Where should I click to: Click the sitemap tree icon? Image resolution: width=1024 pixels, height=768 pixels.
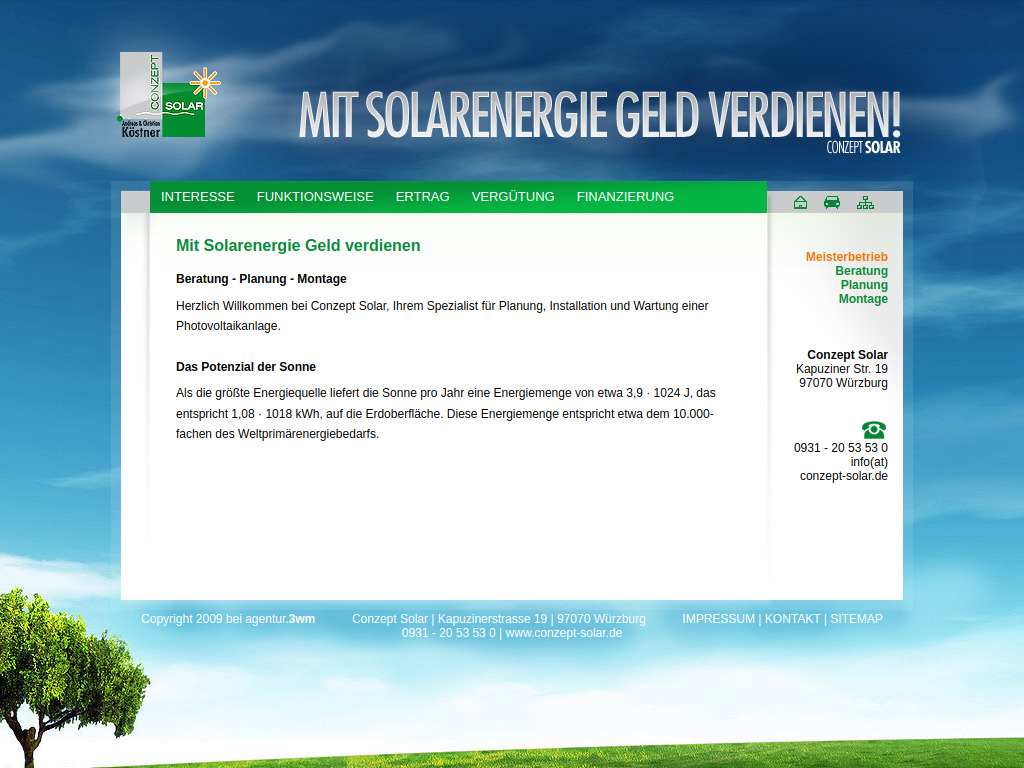[x=864, y=202]
